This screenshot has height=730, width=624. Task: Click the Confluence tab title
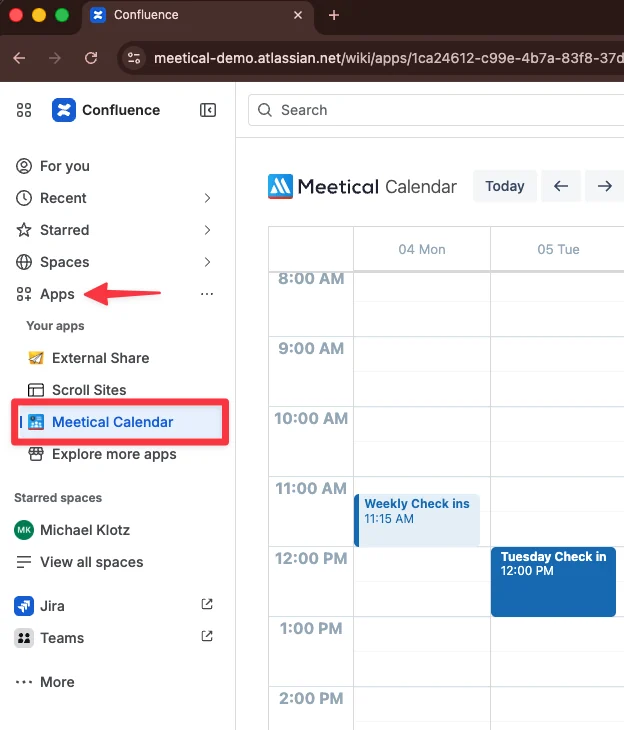click(146, 15)
